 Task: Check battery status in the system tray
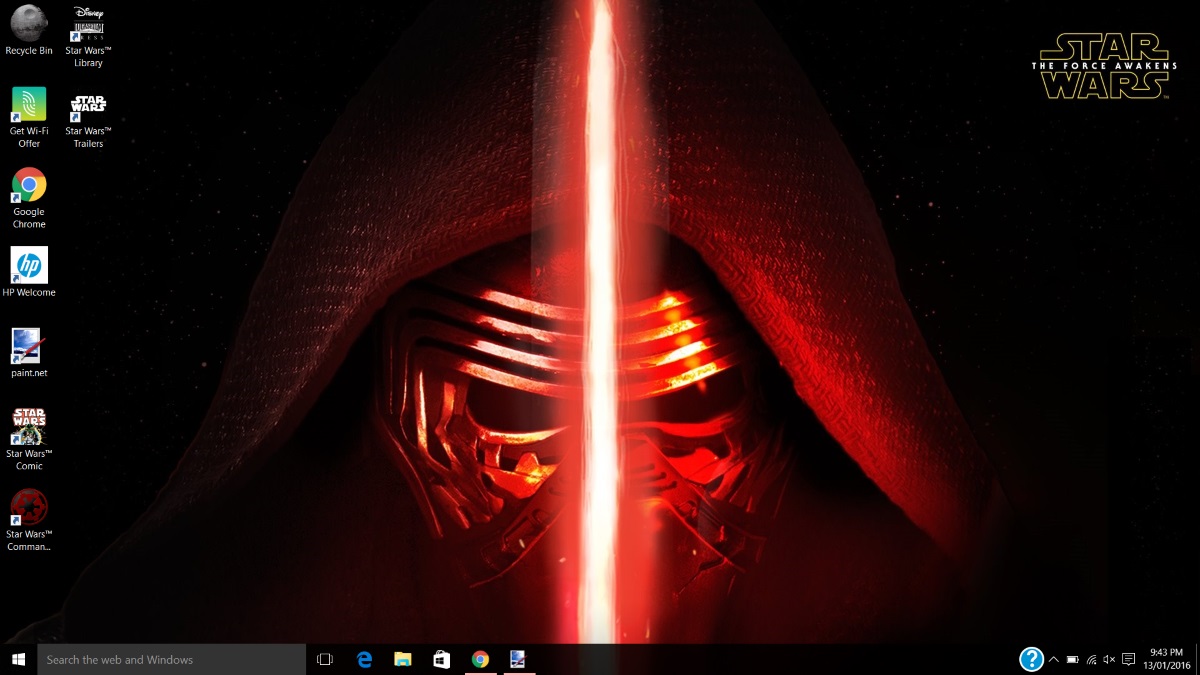click(1073, 659)
